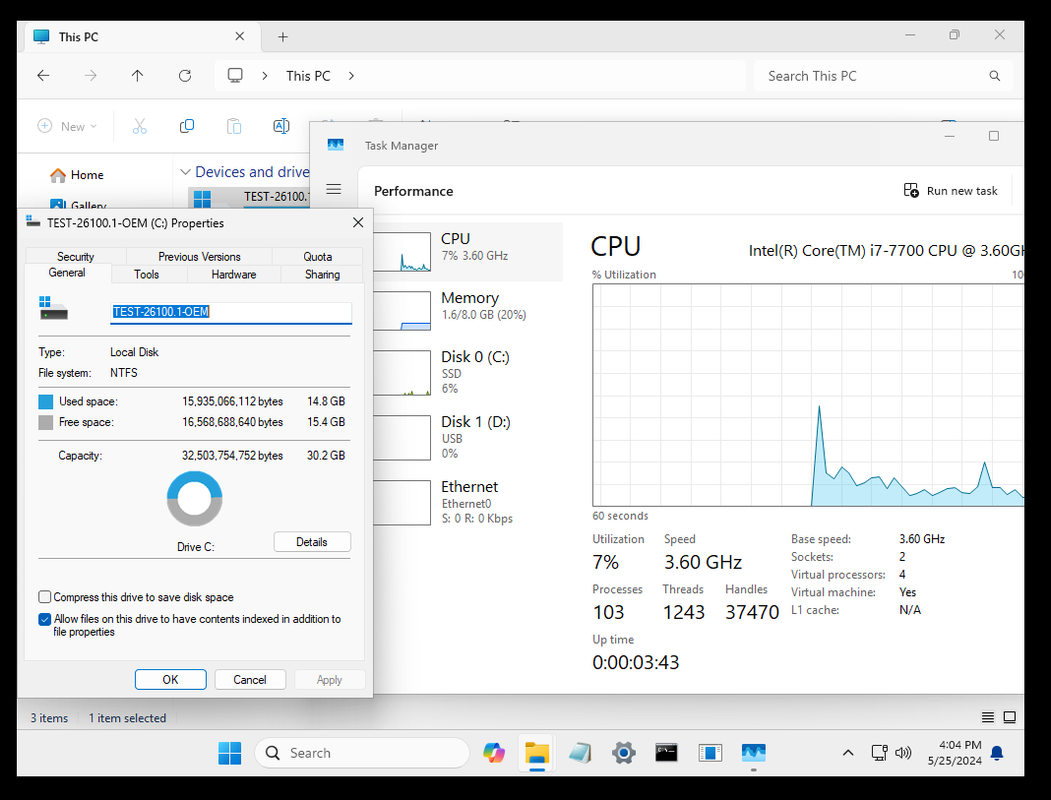1051x800 pixels.
Task: Click the Cut scissors icon in Explorer toolbar
Action: point(139,126)
